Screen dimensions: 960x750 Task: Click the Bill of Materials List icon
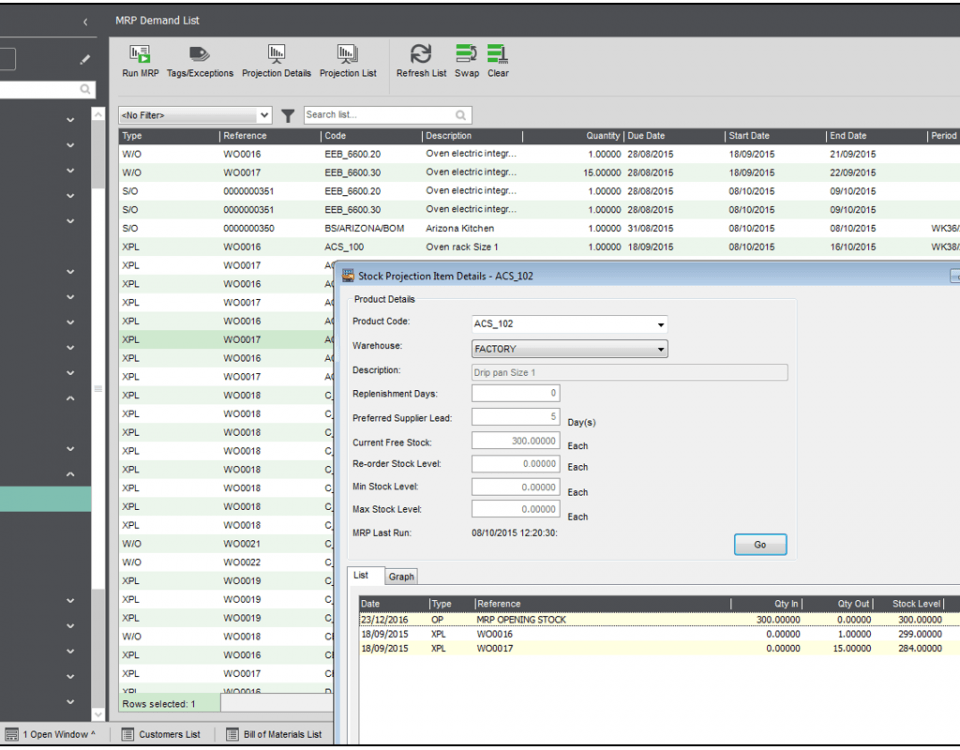pos(233,734)
